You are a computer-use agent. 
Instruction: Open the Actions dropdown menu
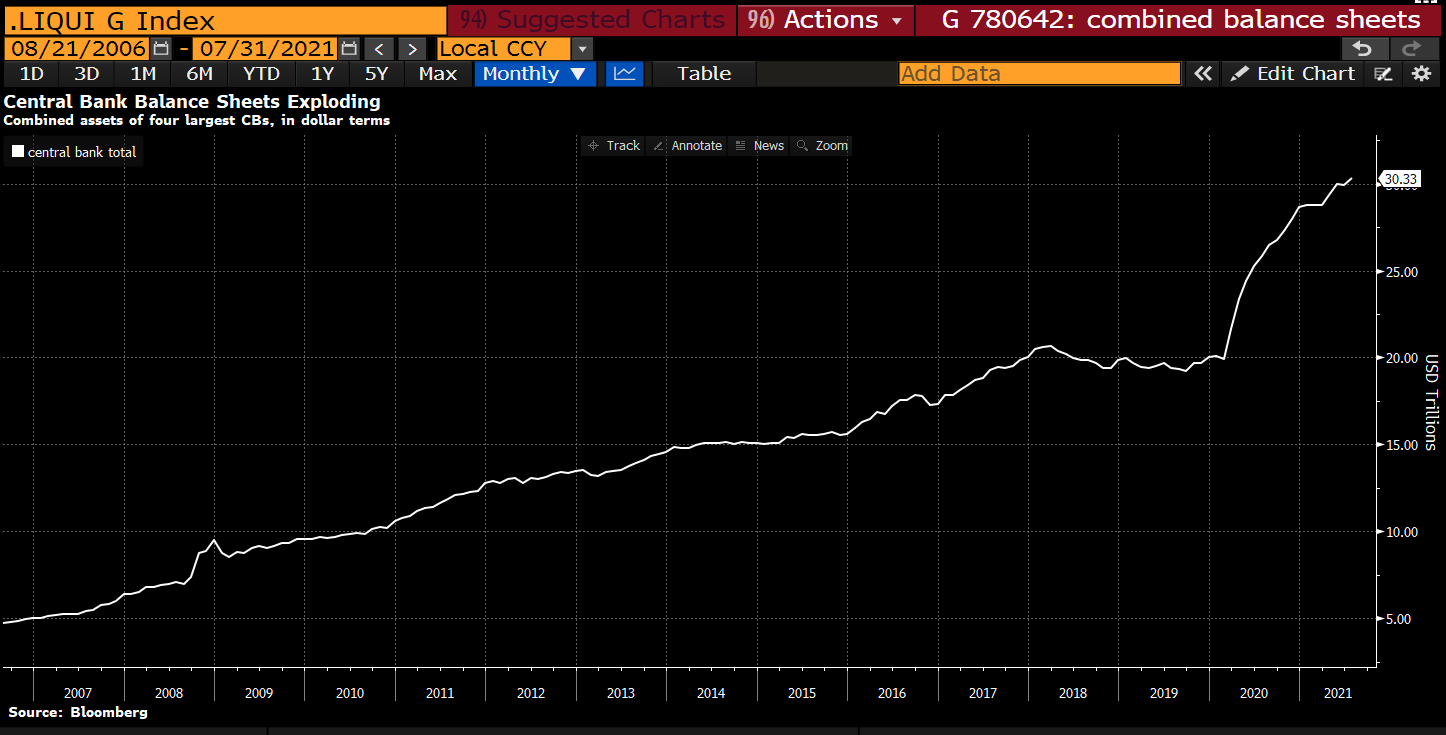coord(825,20)
